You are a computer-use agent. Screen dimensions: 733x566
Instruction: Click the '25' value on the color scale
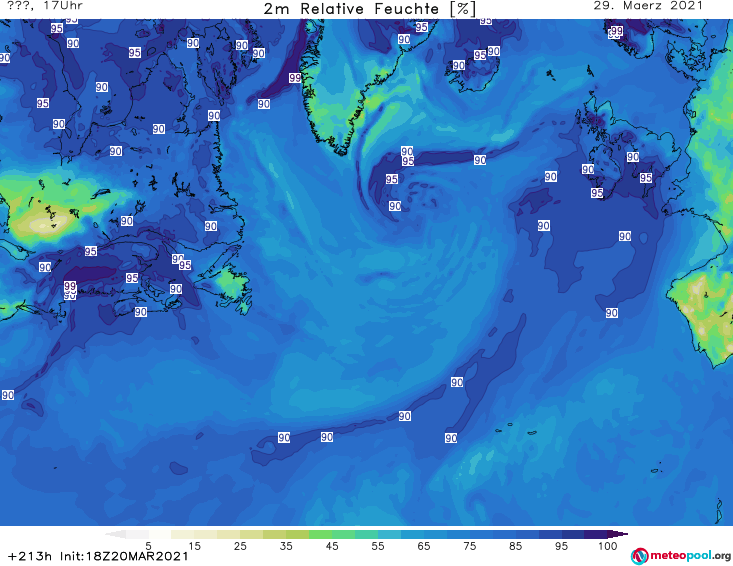[x=240, y=546]
